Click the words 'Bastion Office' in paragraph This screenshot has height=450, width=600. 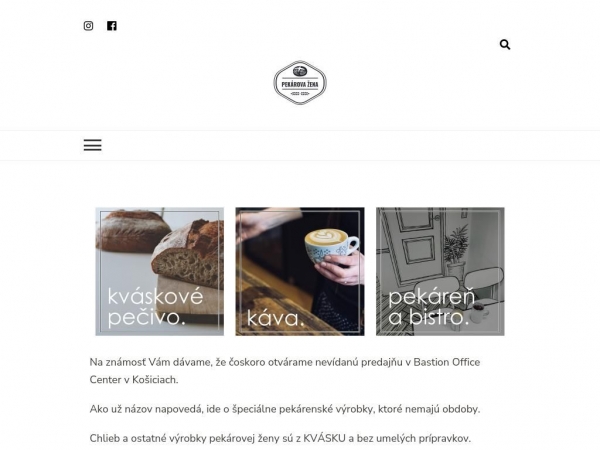447,362
